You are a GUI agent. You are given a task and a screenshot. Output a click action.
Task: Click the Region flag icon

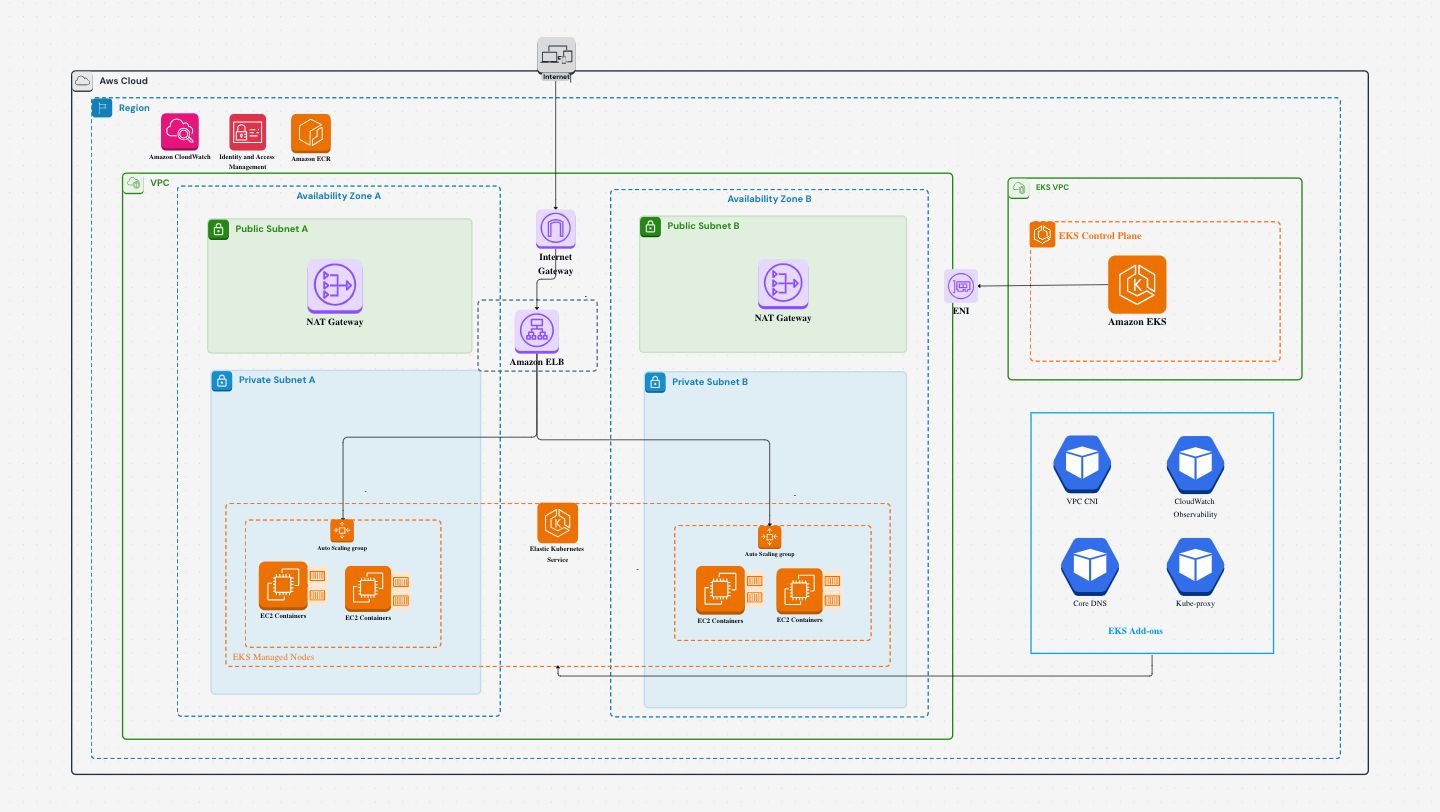click(x=102, y=108)
